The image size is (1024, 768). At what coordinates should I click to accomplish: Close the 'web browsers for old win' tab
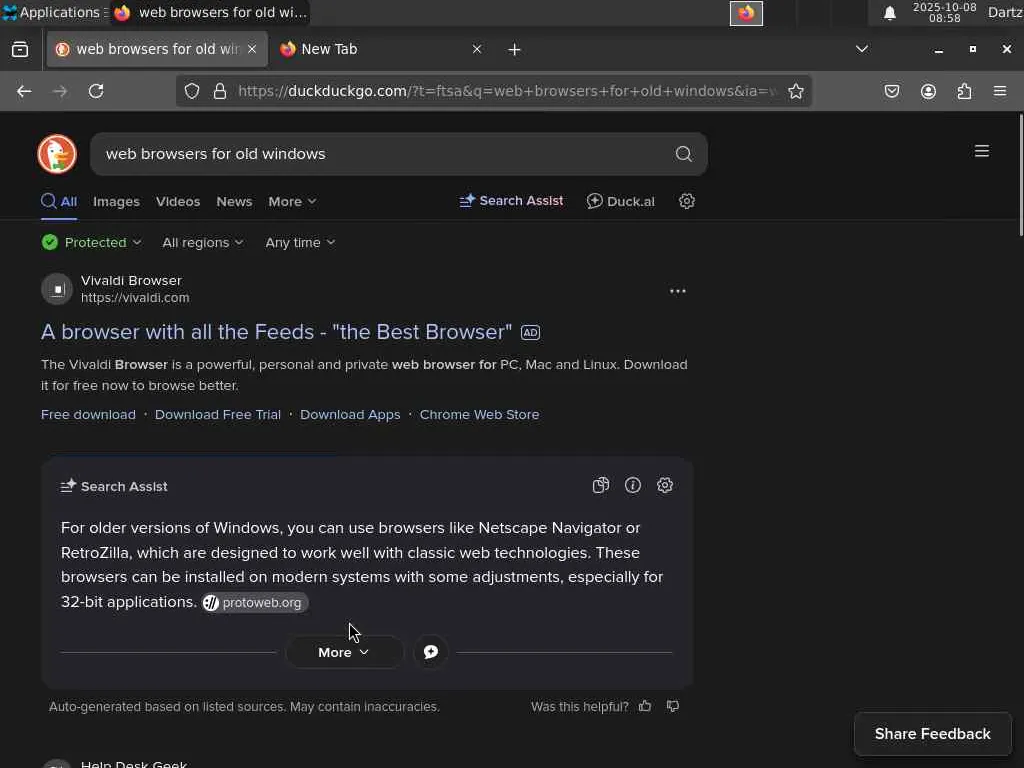252,49
